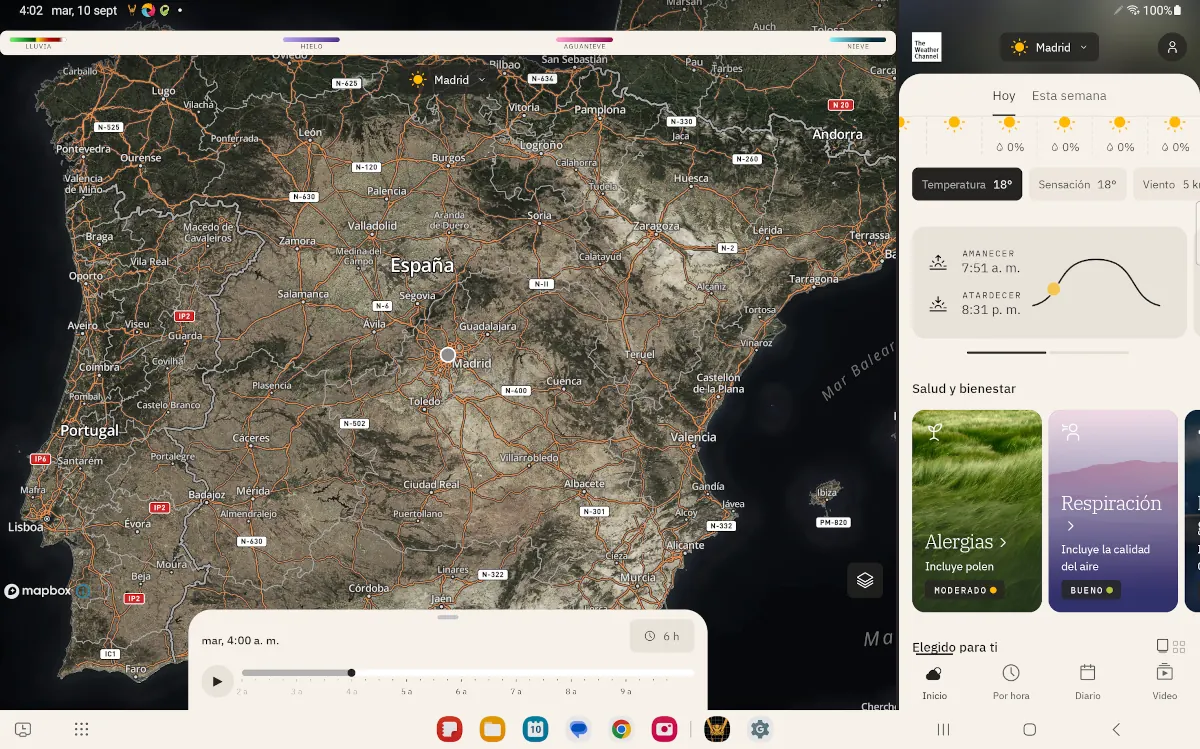
Task: Launch Chrome from the taskbar
Action: 621,730
